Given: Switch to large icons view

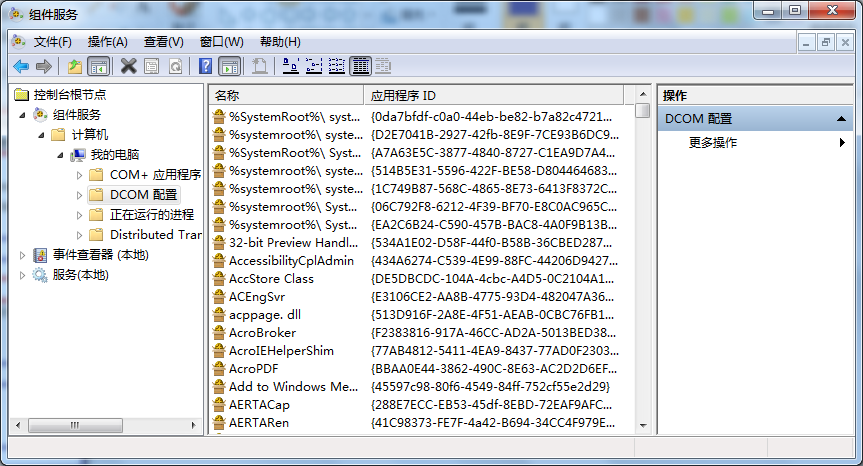Looking at the screenshot, I should point(291,67).
